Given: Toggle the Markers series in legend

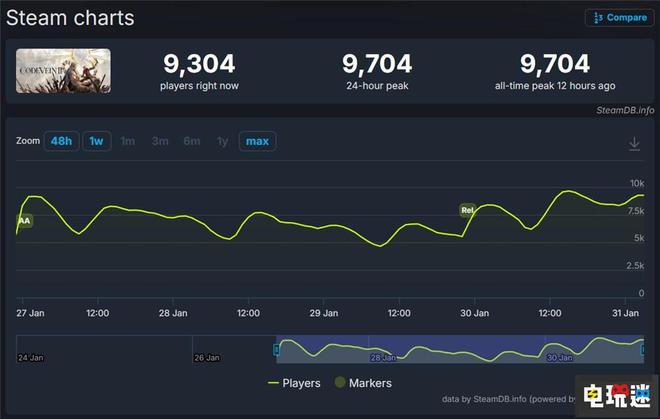Looking at the screenshot, I should click(x=362, y=382).
